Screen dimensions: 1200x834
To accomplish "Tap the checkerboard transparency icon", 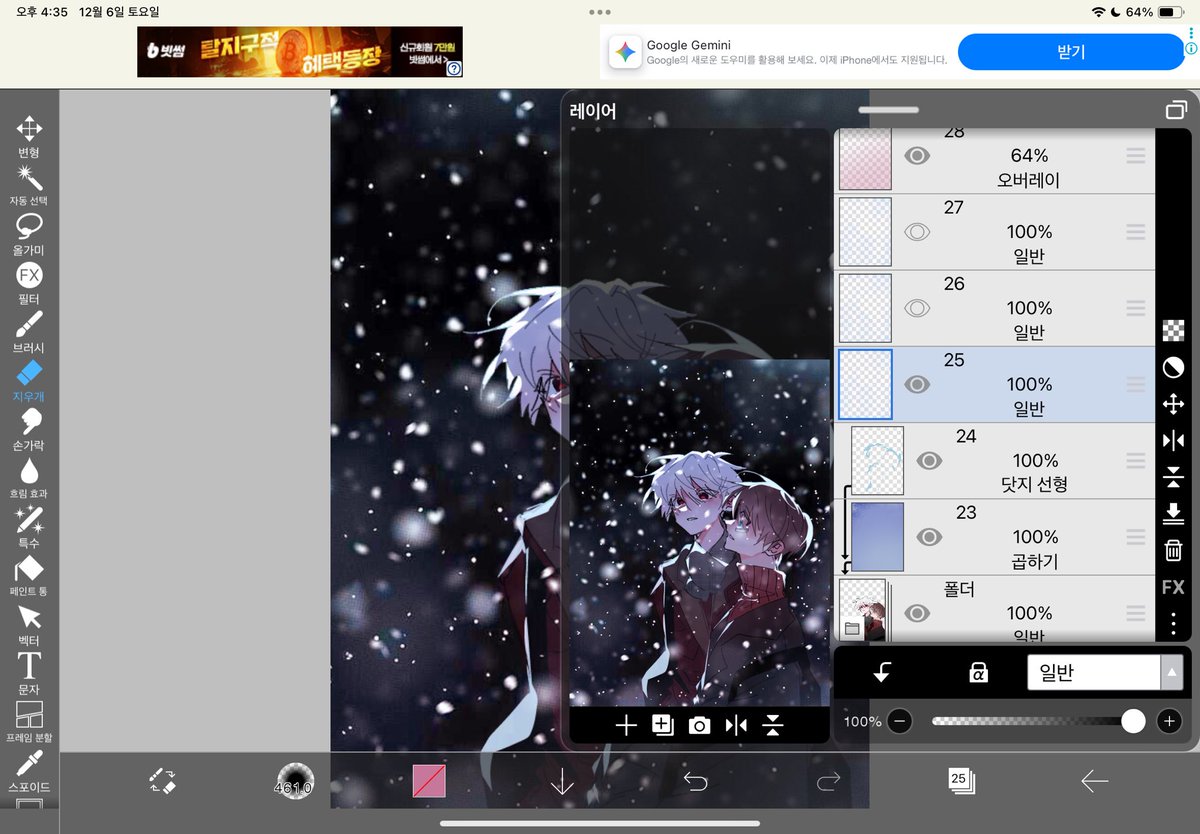I will point(1174,330).
